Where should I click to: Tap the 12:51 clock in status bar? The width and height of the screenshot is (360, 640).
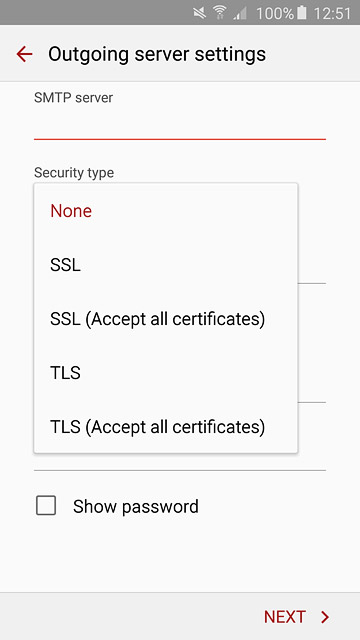click(x=332, y=13)
